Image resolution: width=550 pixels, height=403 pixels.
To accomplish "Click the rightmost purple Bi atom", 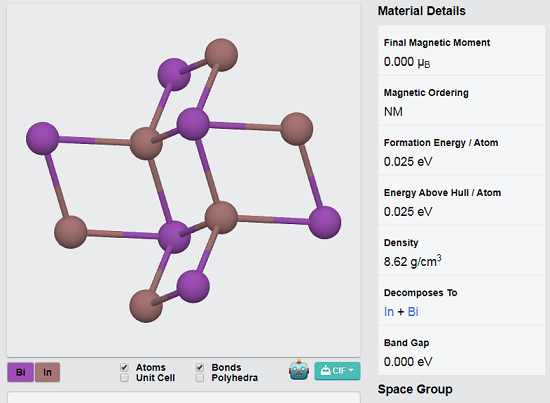I will click(324, 222).
